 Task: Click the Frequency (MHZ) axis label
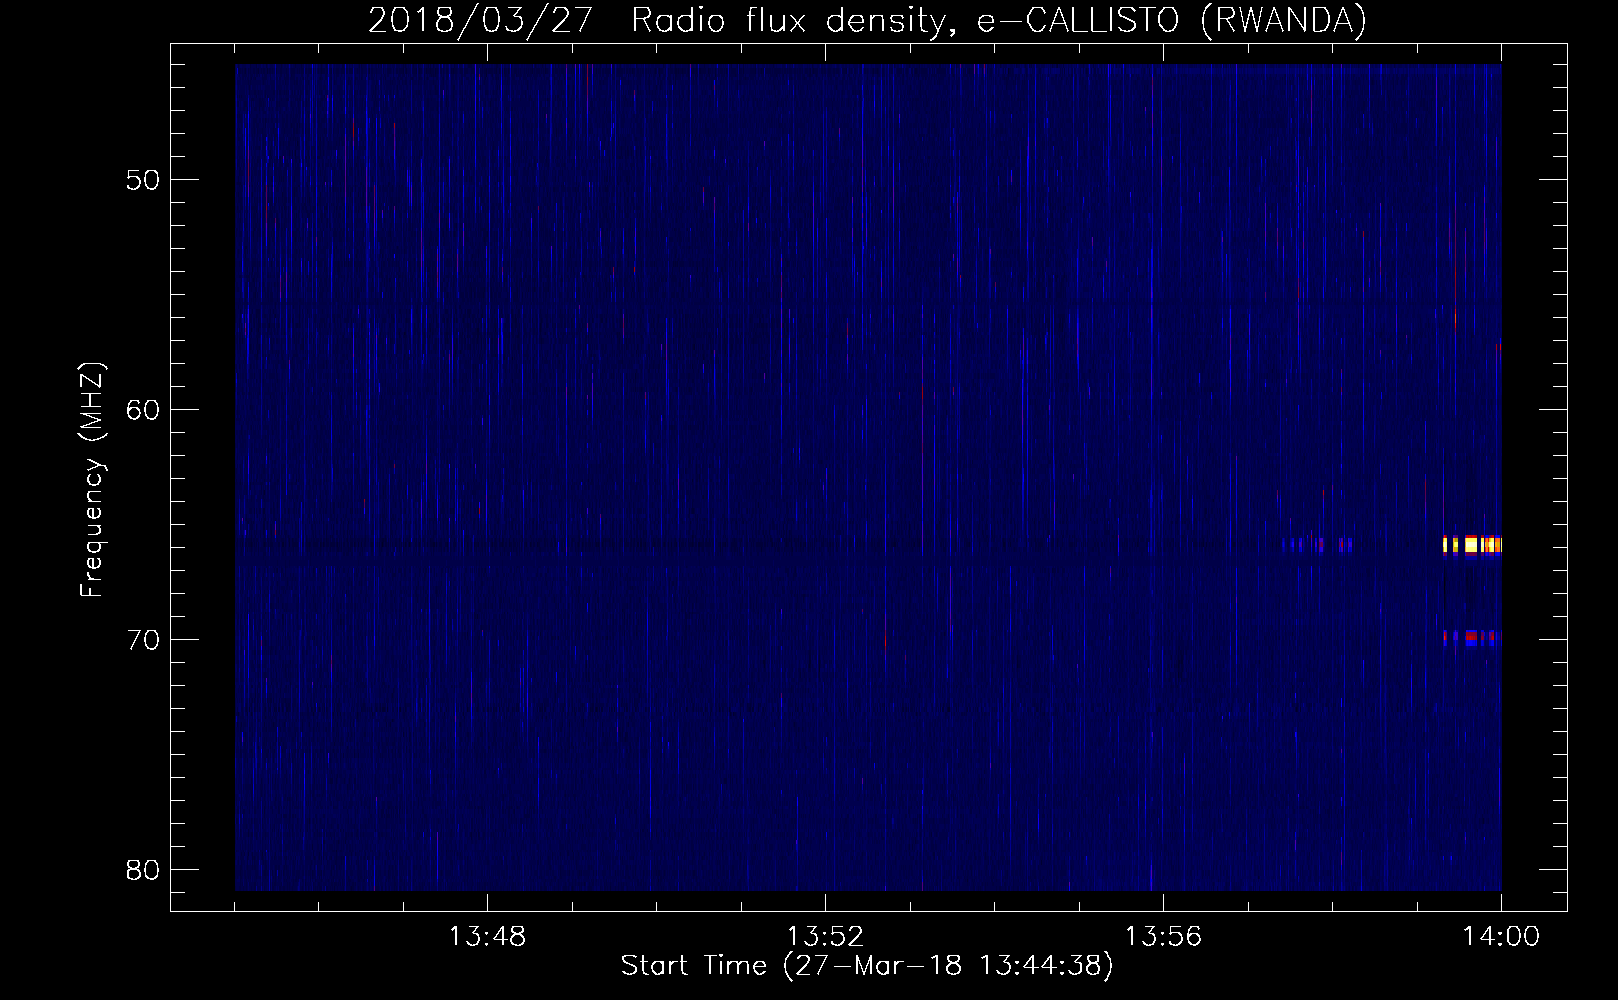tap(92, 480)
